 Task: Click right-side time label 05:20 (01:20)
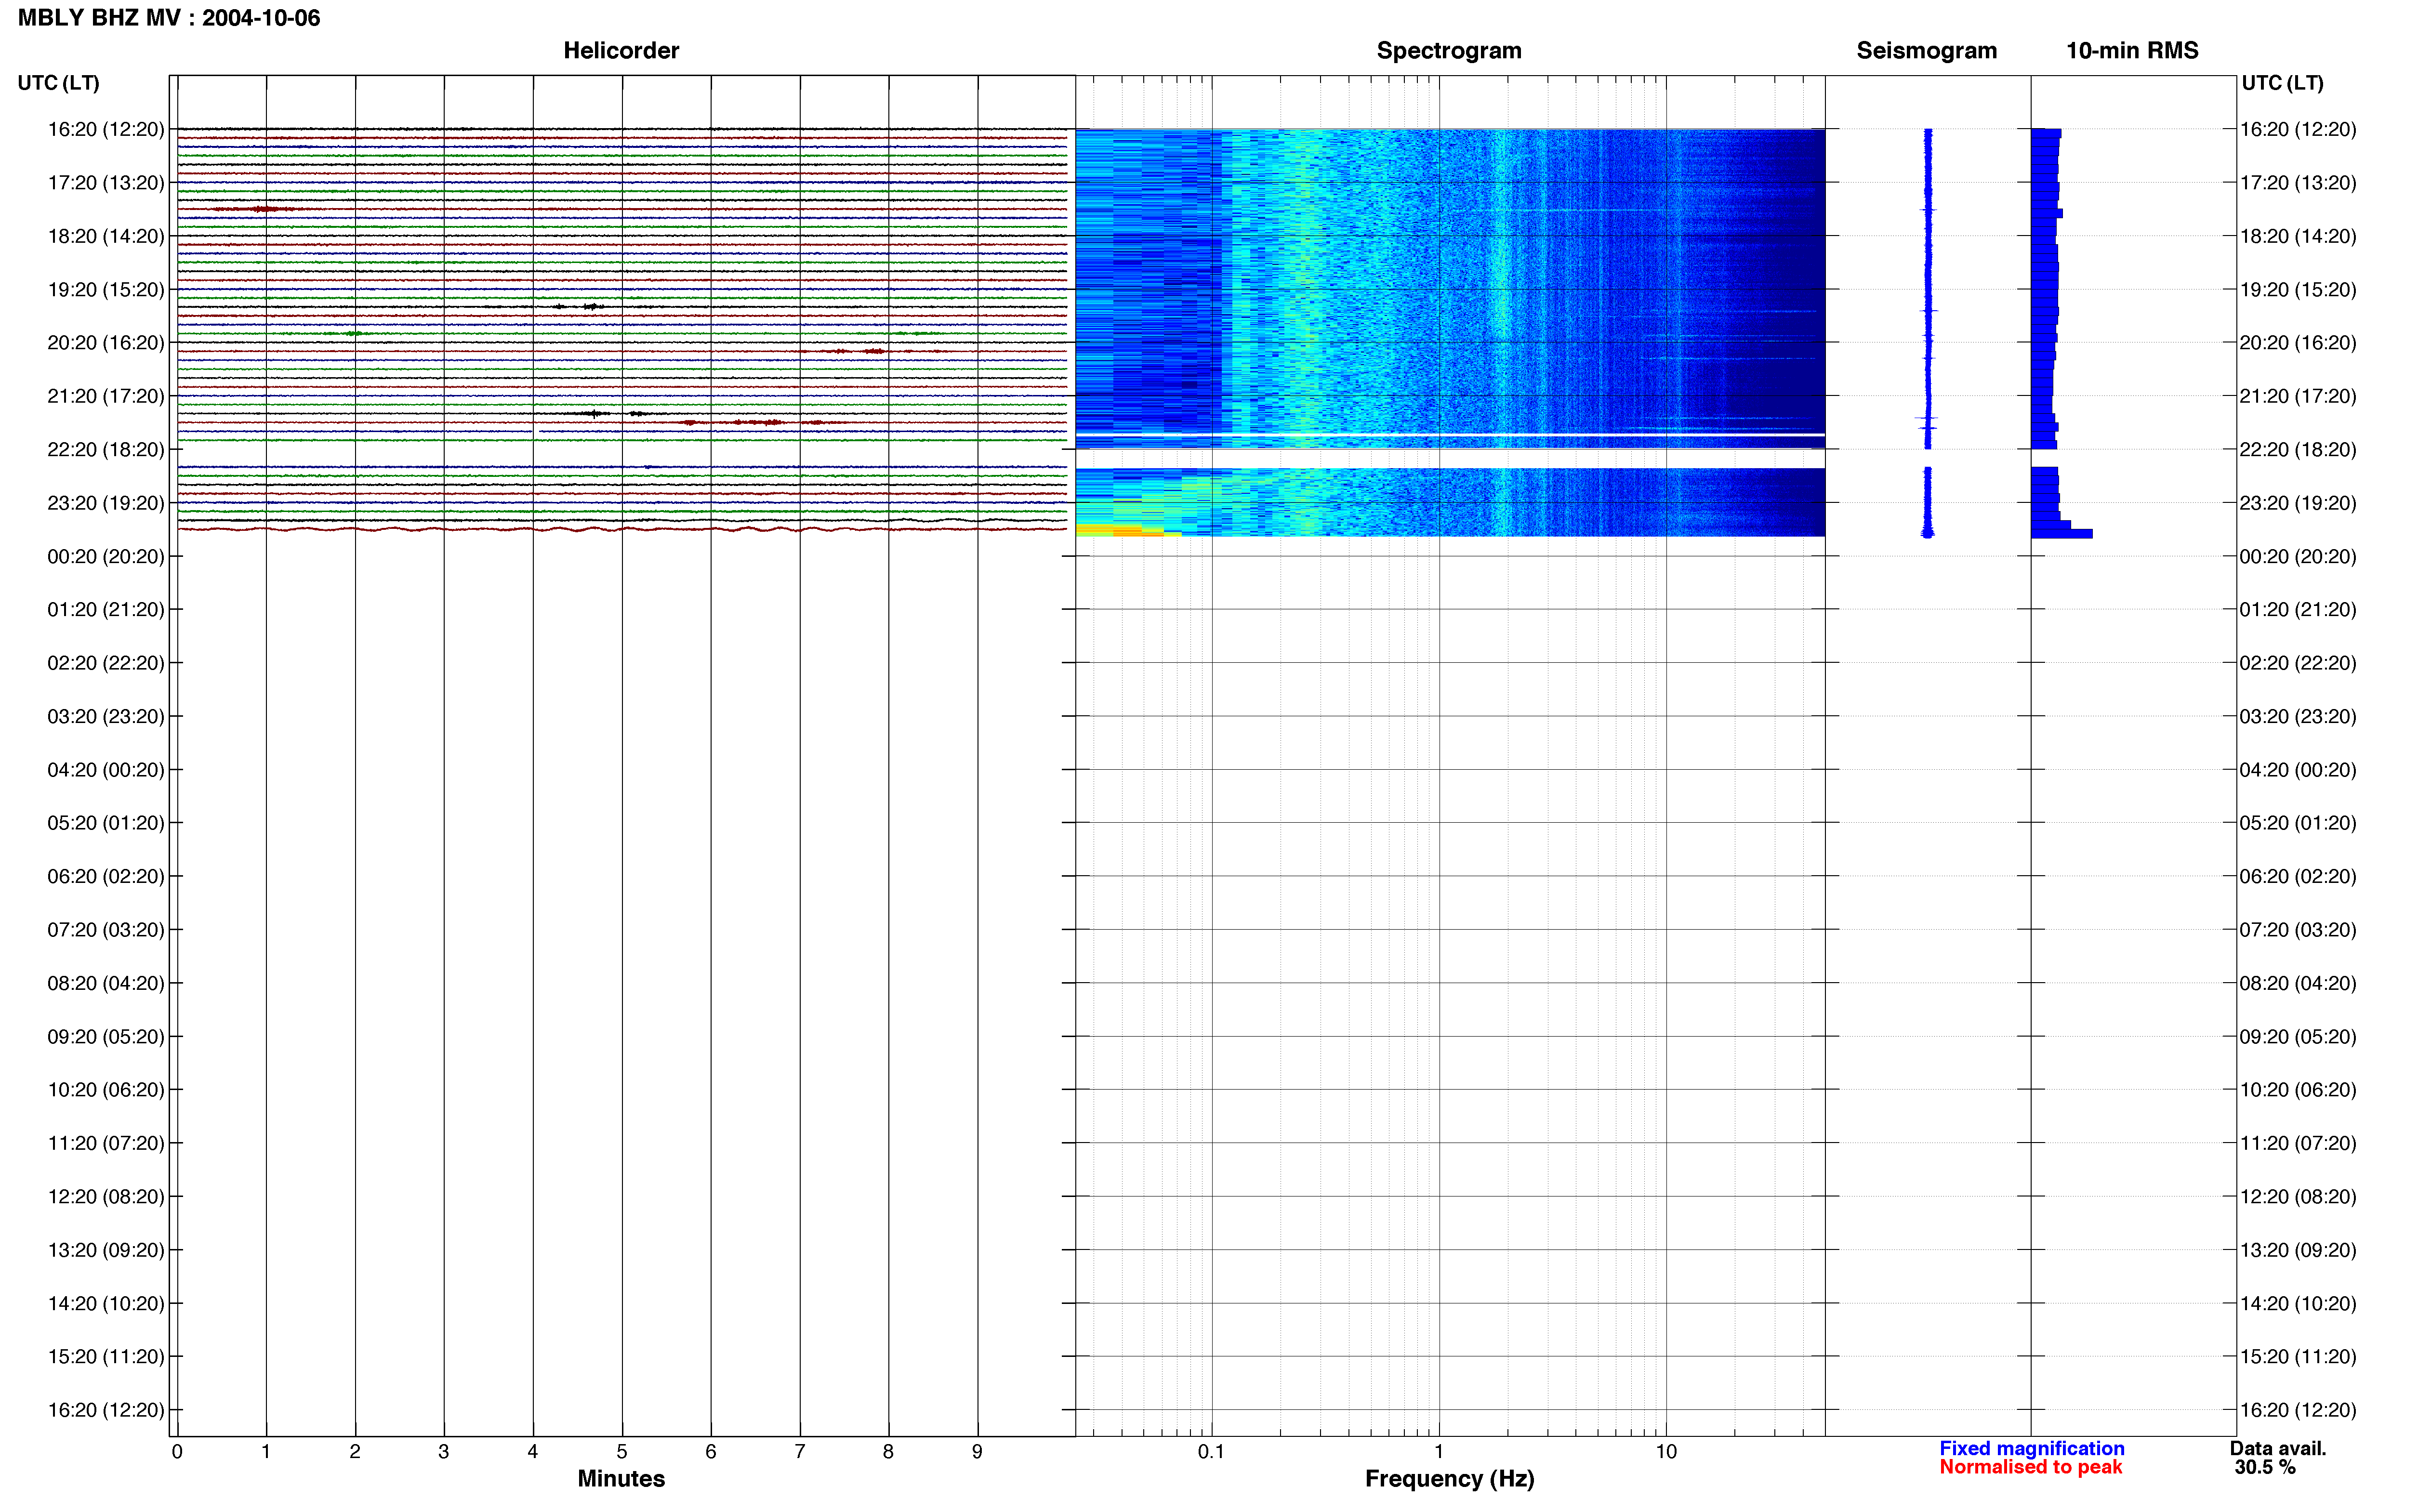[x=2298, y=823]
